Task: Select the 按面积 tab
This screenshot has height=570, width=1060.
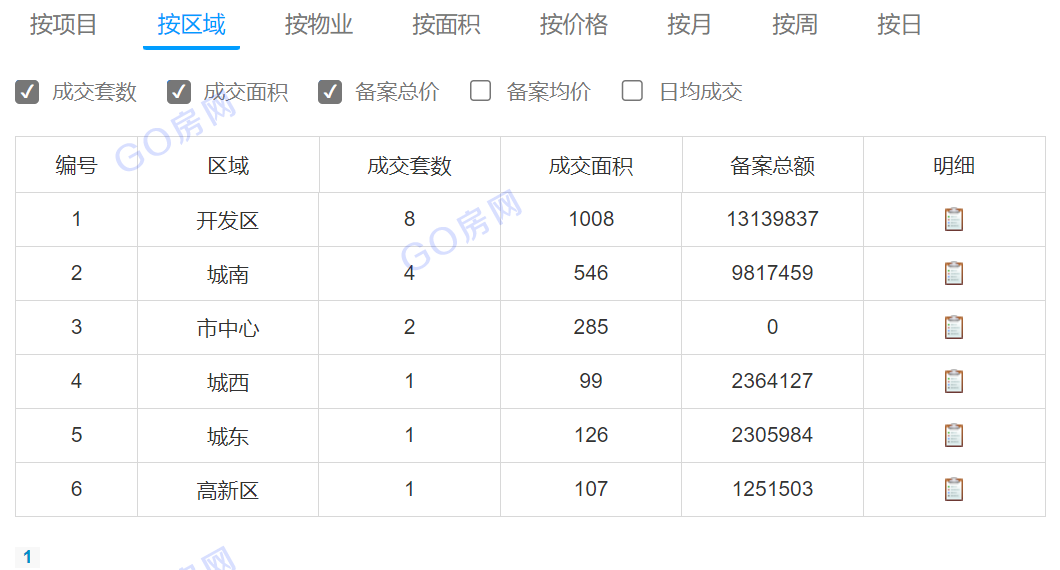Action: 446,25
